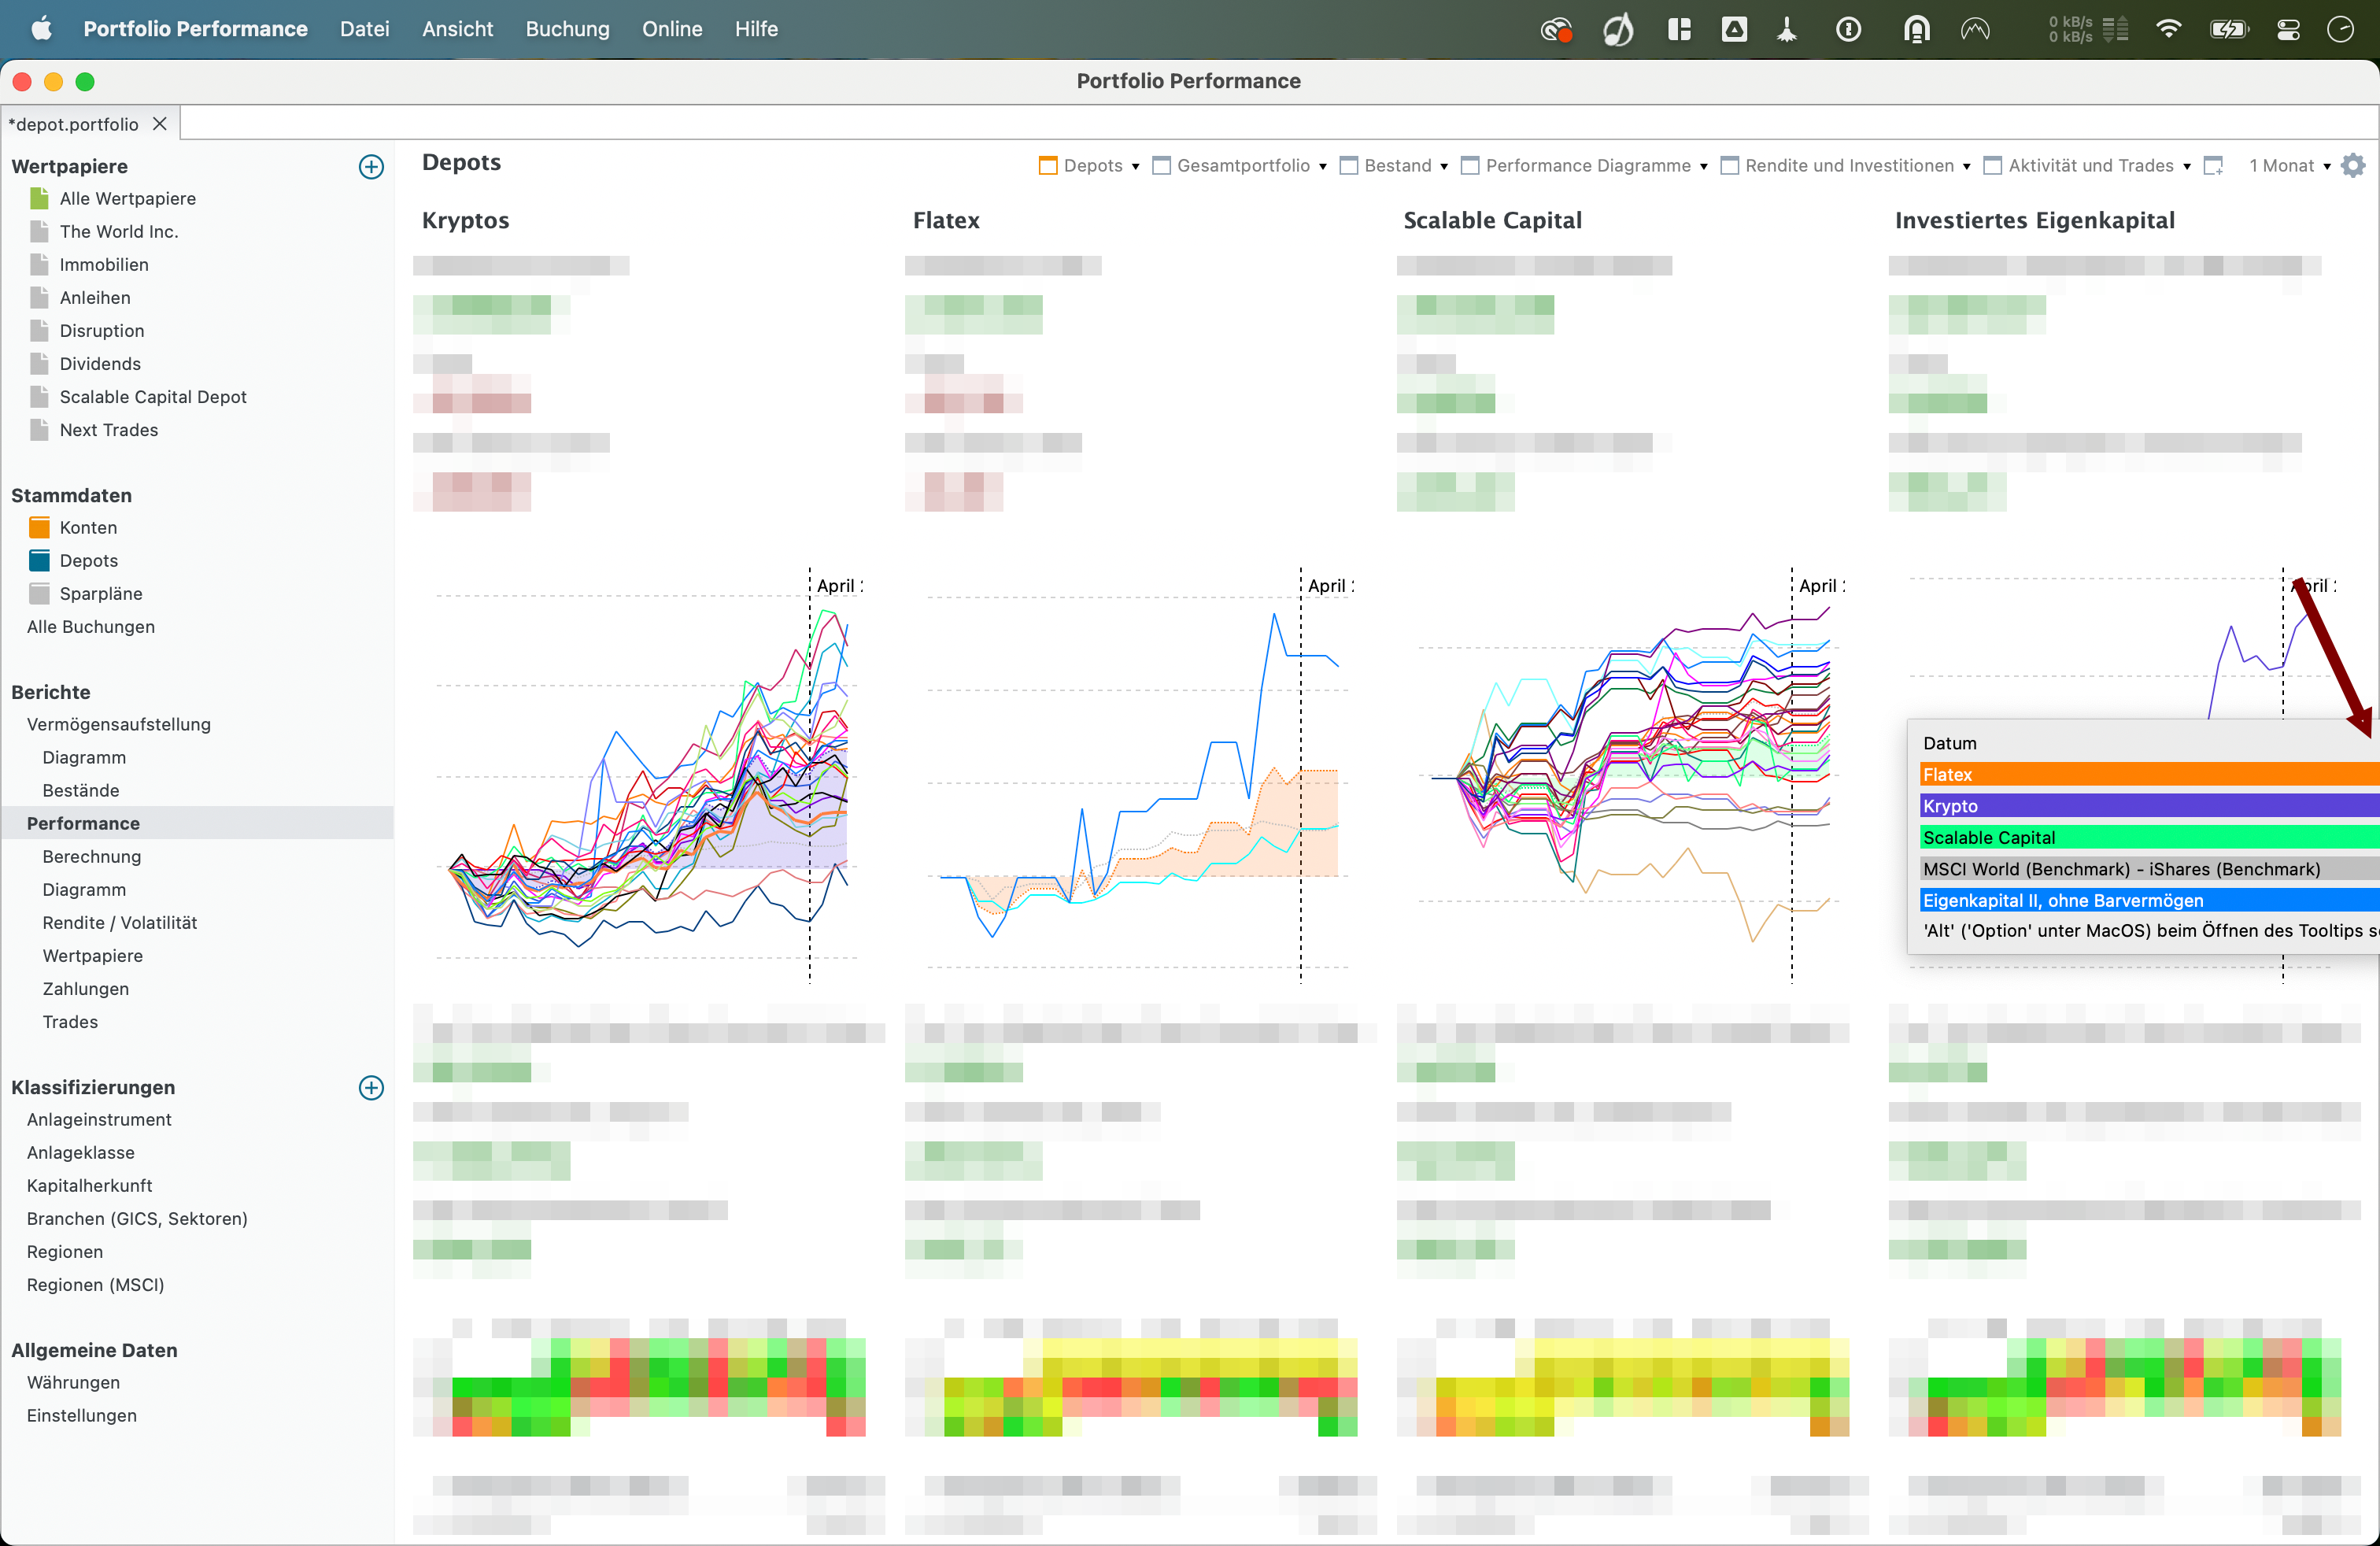
Task: Click the Depots blue icon in sidebar
Action: [x=39, y=560]
